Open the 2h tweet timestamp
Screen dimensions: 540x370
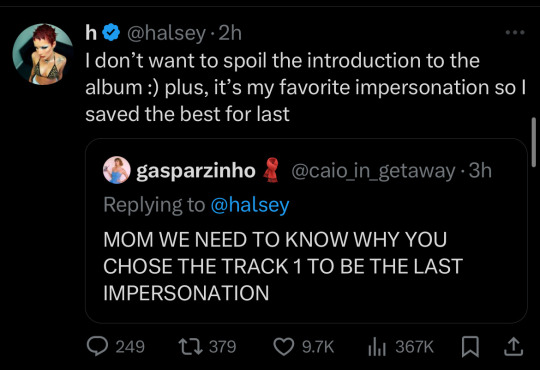tap(230, 33)
